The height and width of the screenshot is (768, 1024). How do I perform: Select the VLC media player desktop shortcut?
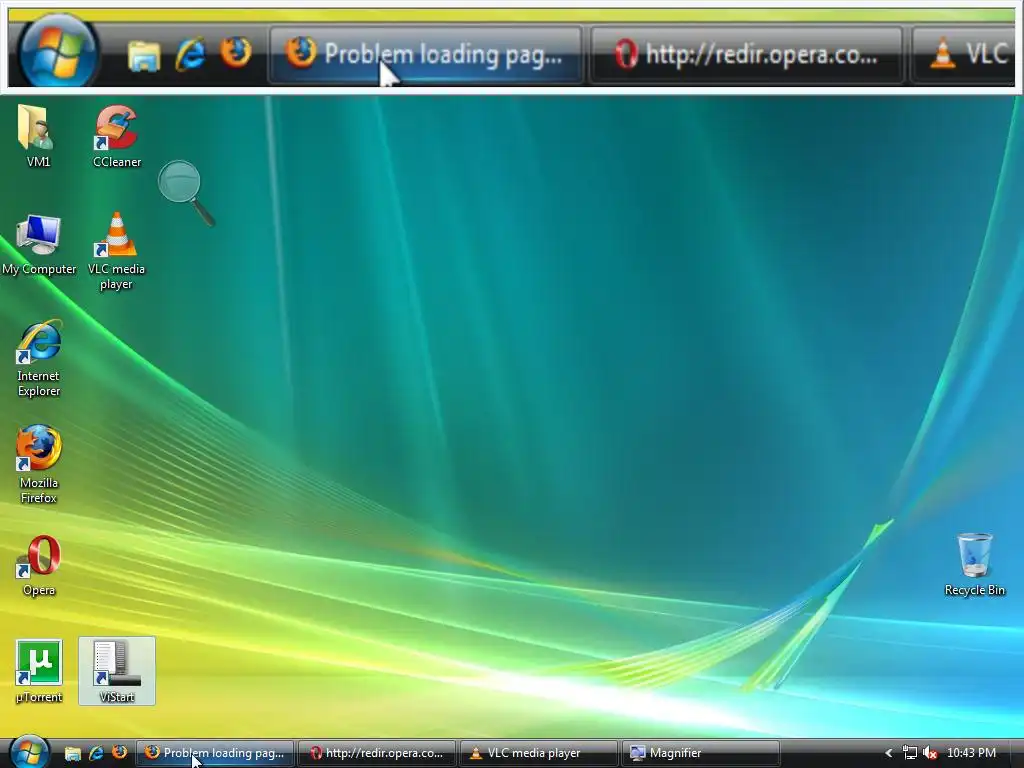[x=116, y=251]
